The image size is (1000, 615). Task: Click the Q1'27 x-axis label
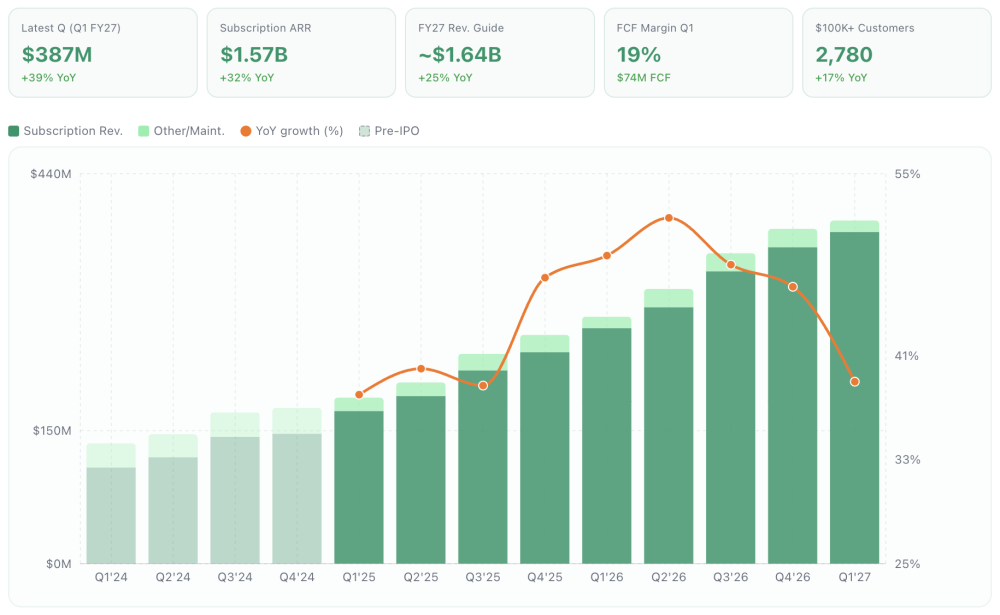[x=855, y=577]
